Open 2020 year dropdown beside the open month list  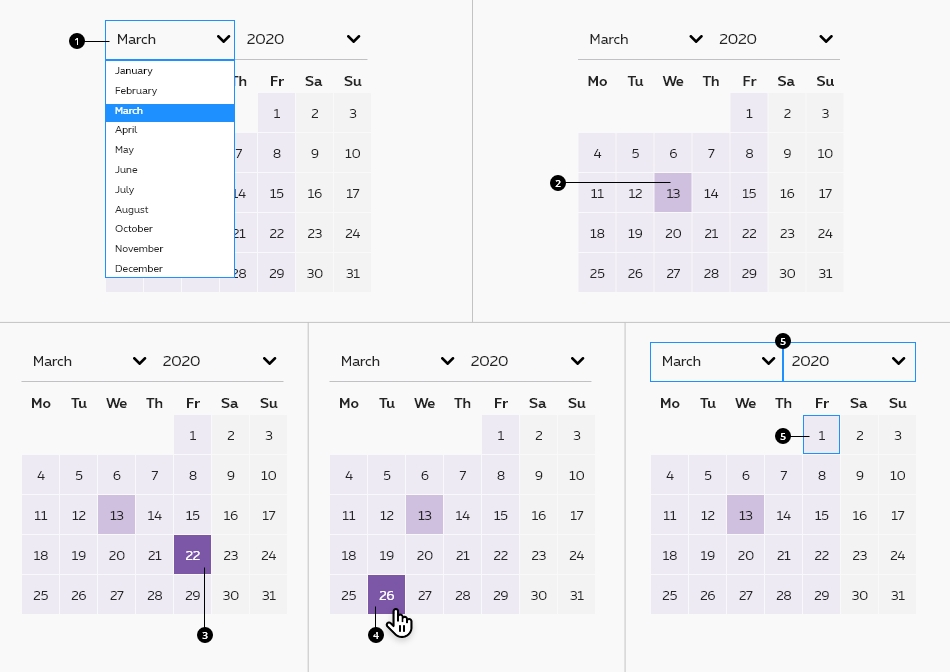(x=303, y=39)
